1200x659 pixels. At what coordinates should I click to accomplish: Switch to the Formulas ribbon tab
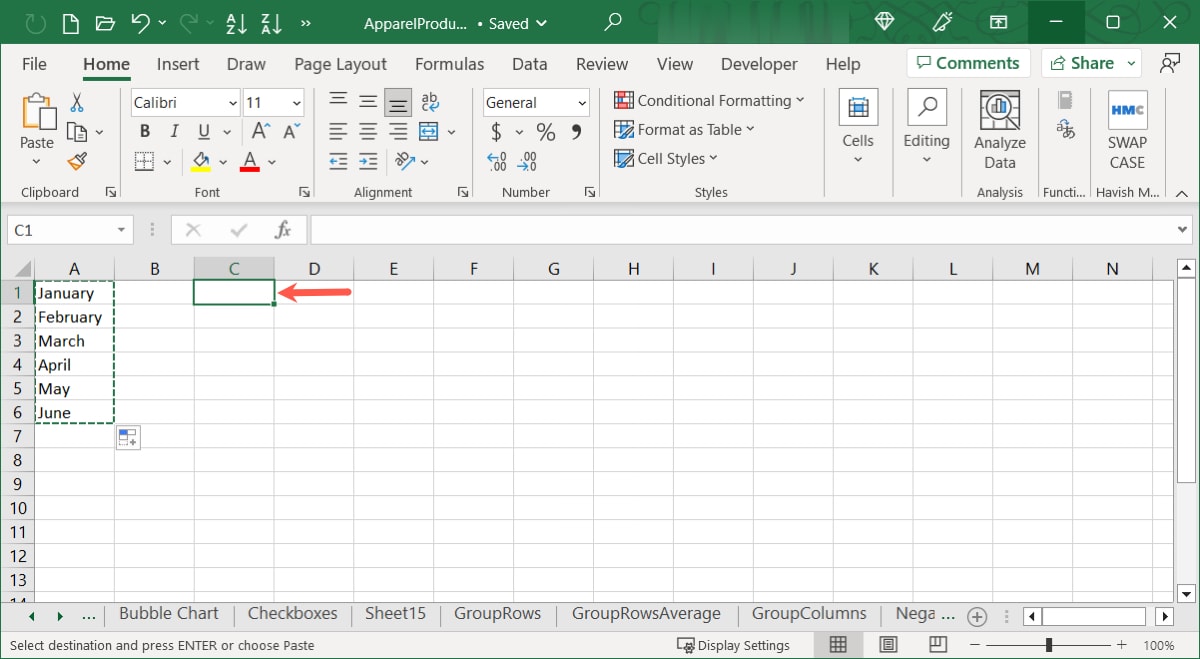[449, 64]
